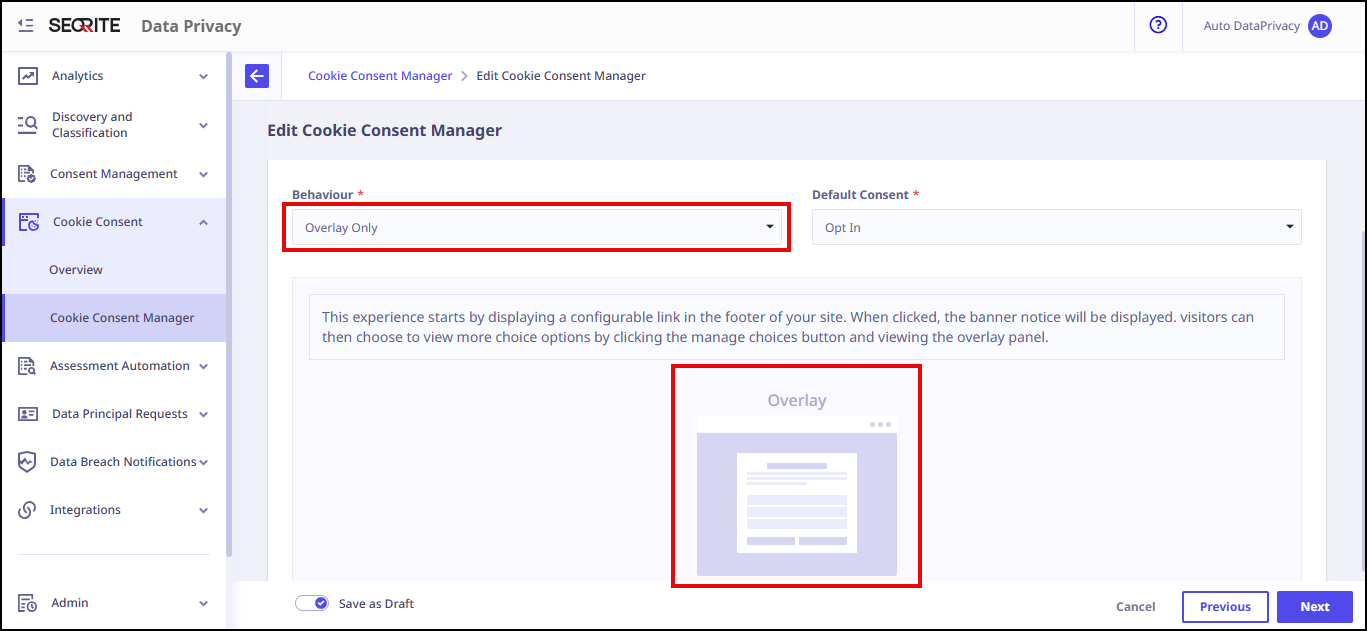Click the Data Breach Notifications shield icon
This screenshot has width=1367, height=631.
click(x=28, y=462)
